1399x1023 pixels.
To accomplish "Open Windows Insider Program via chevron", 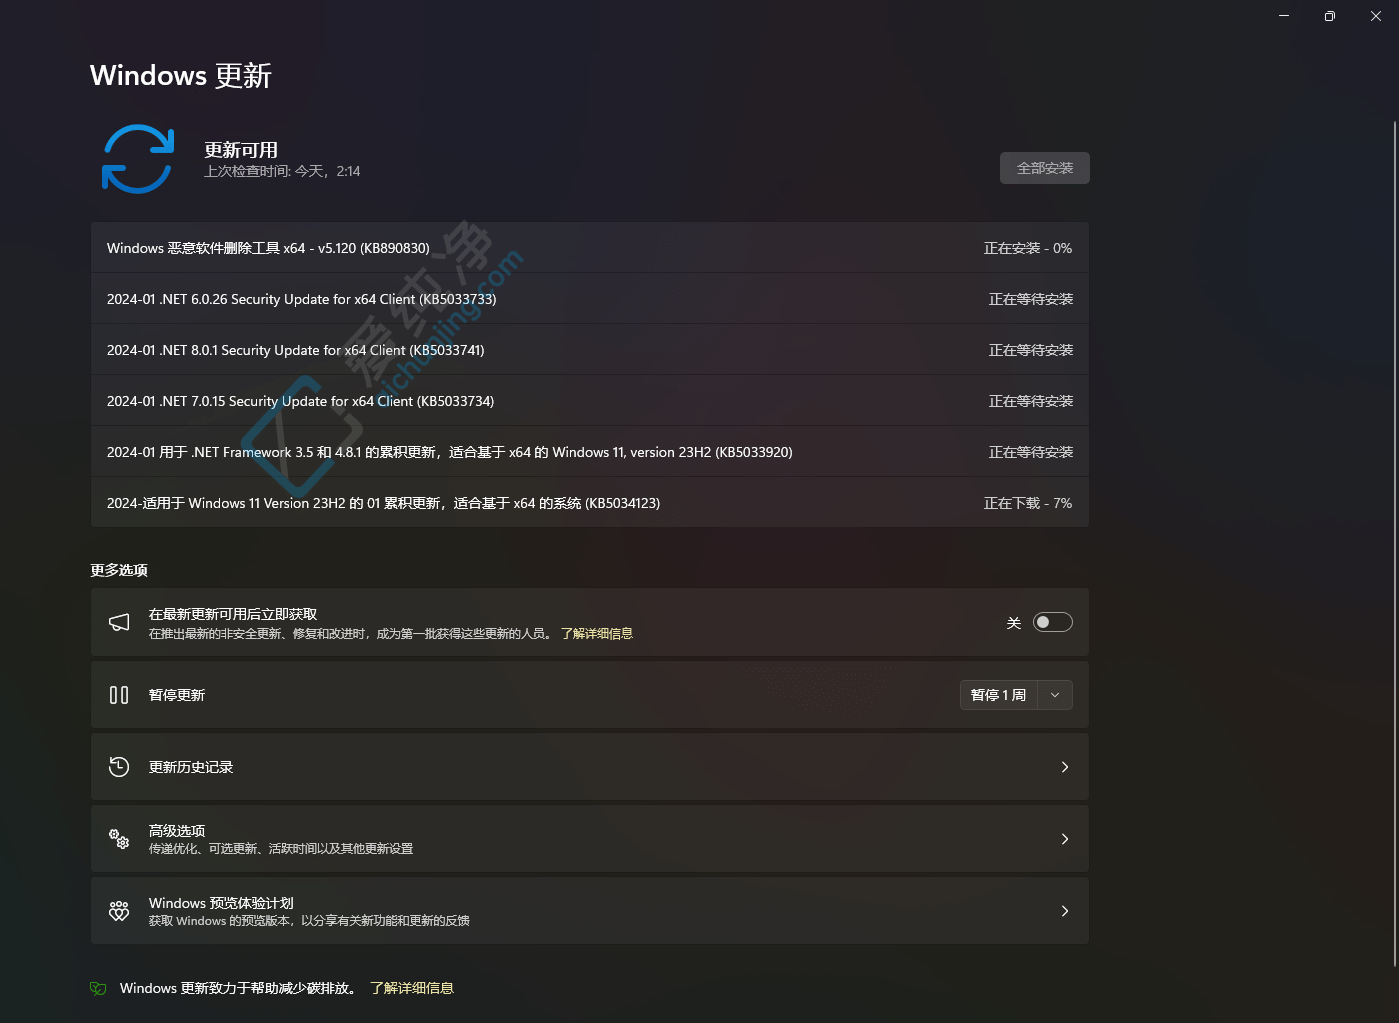I will click(1065, 911).
